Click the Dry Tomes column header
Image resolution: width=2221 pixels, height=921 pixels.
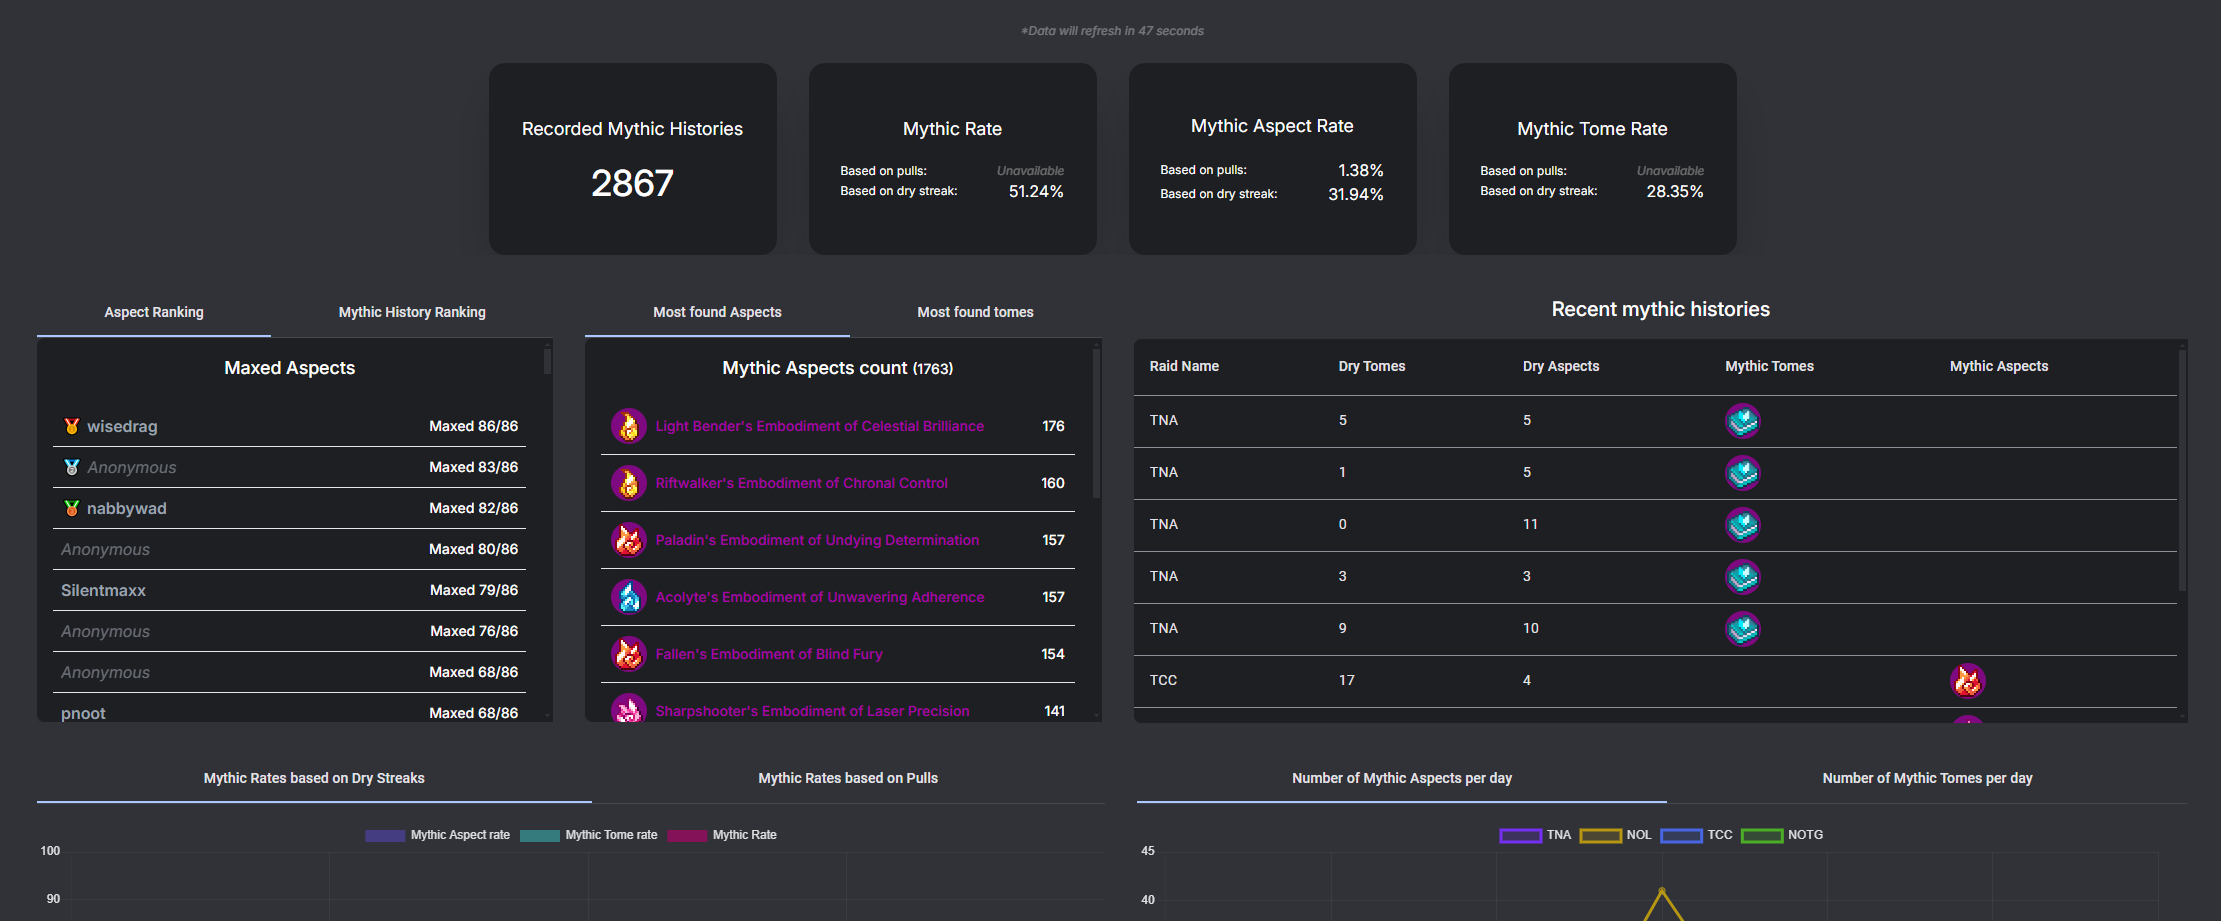1372,366
